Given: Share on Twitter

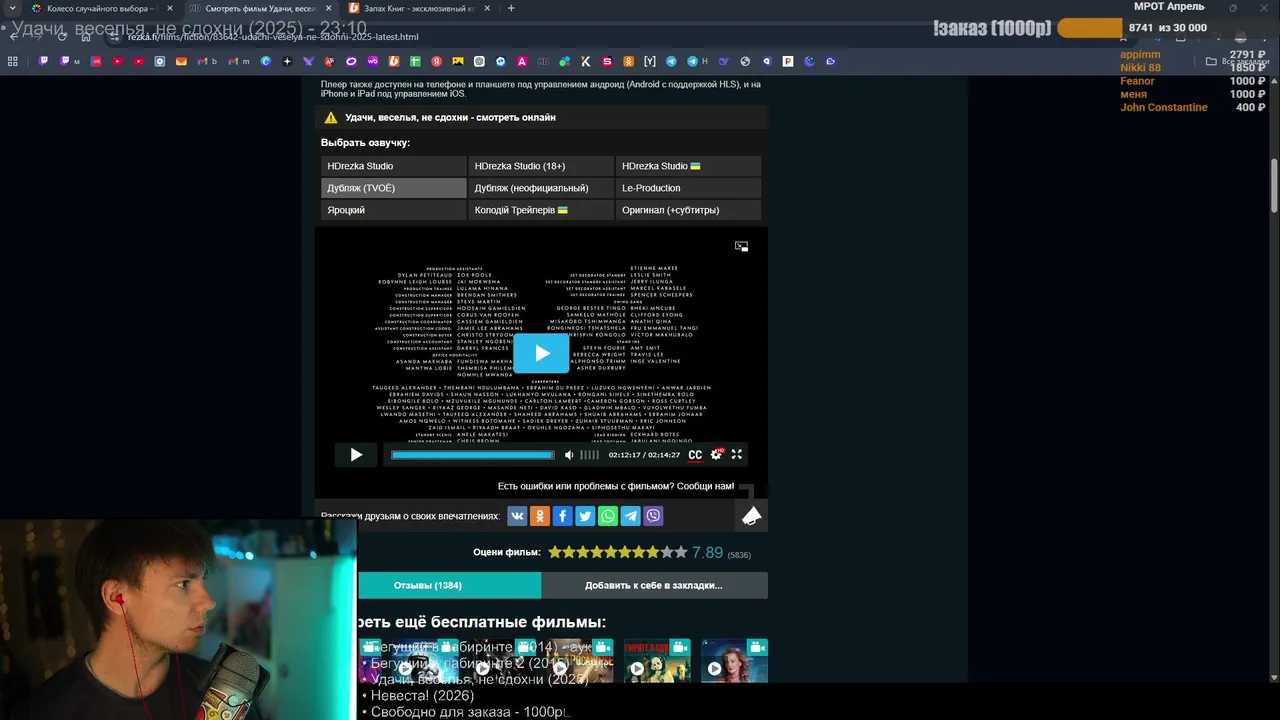Looking at the screenshot, I should pos(585,516).
